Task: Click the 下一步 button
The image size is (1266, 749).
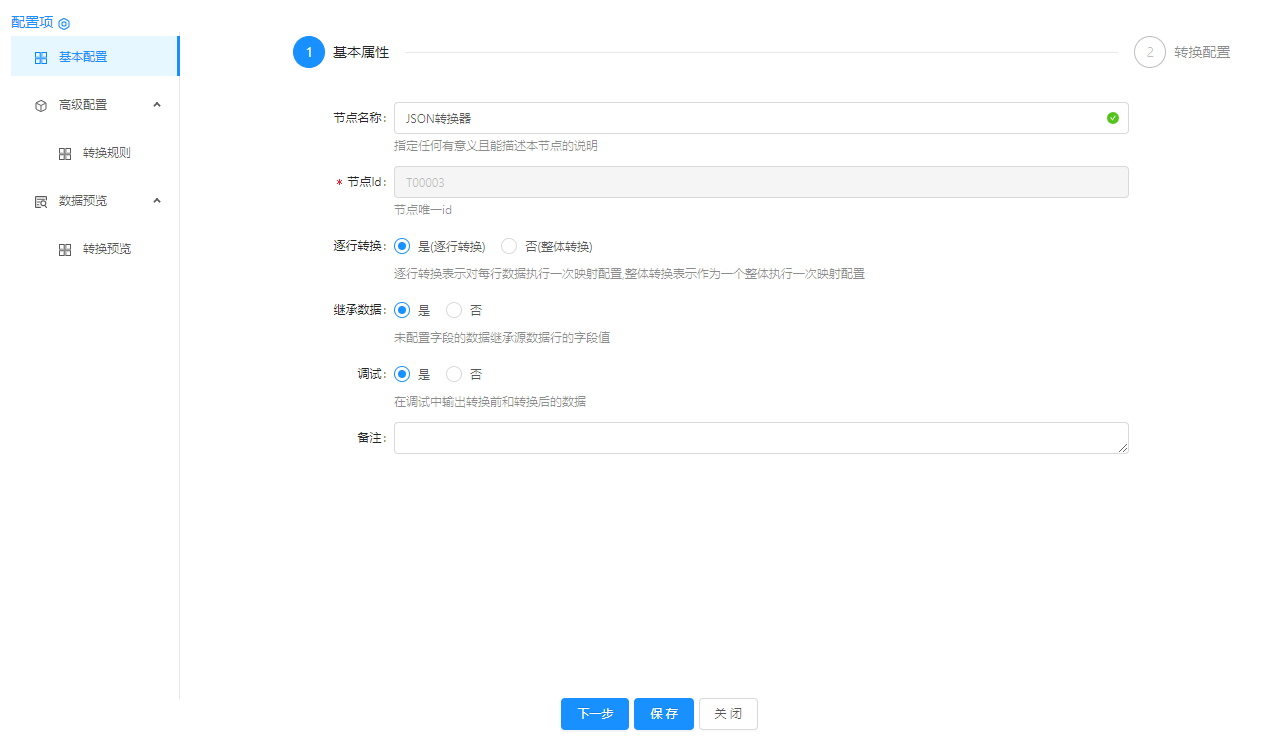Action: tap(594, 714)
